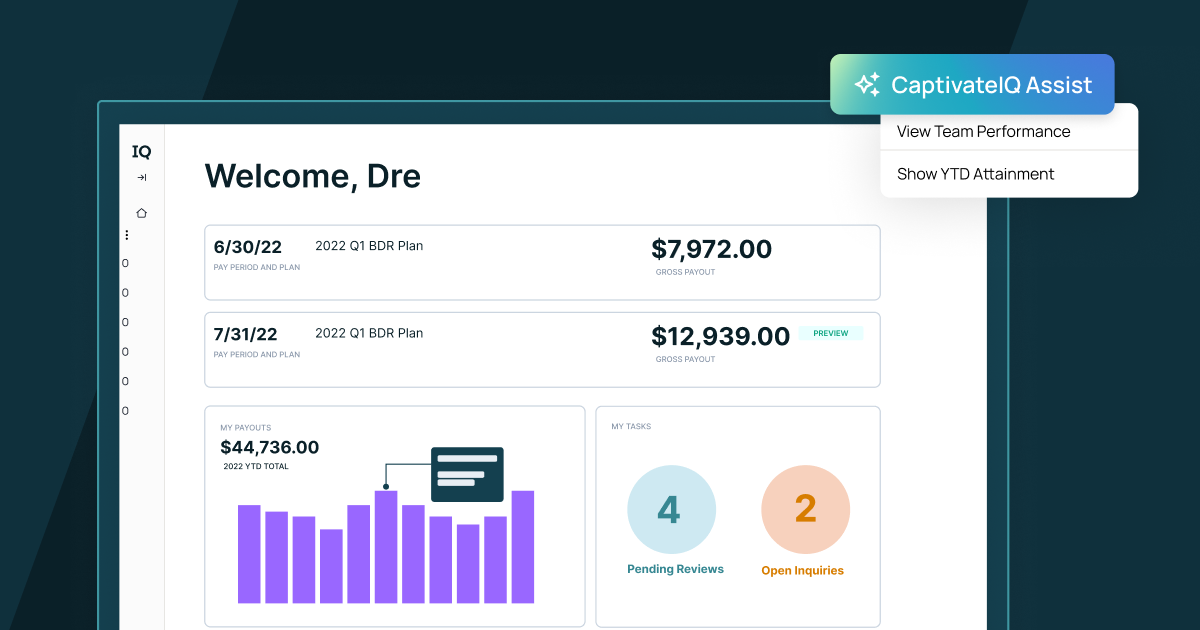Click the tallest bar in the payouts chart
1200x630 pixels.
(x=385, y=545)
